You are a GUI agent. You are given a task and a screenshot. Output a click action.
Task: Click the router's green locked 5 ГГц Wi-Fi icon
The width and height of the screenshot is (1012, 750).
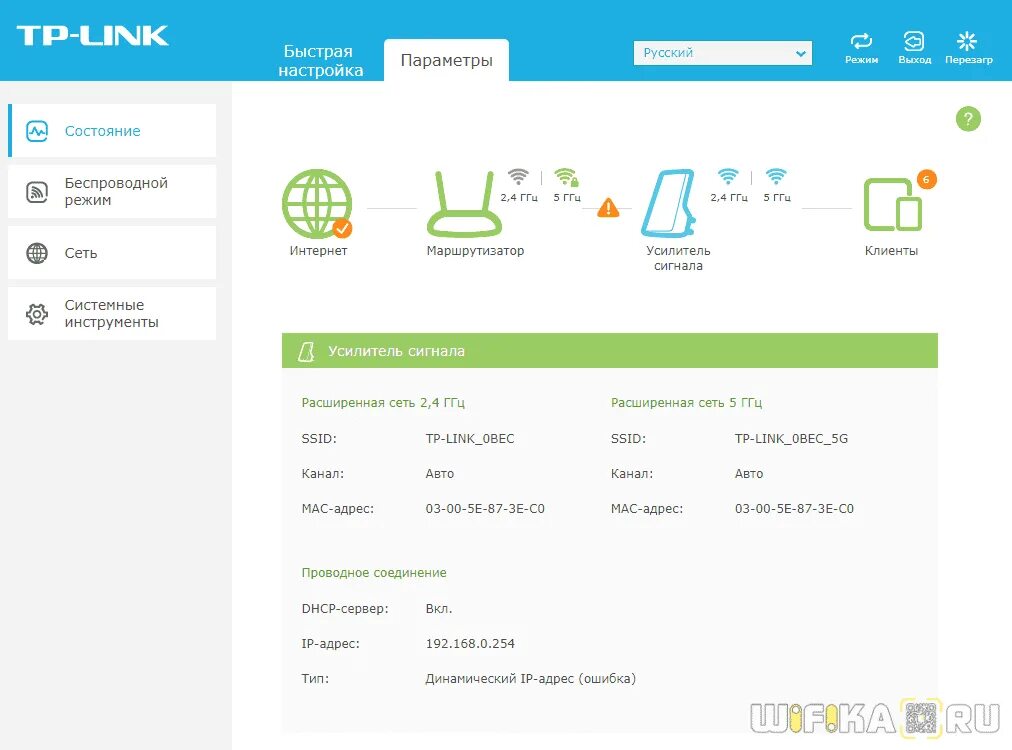[566, 177]
